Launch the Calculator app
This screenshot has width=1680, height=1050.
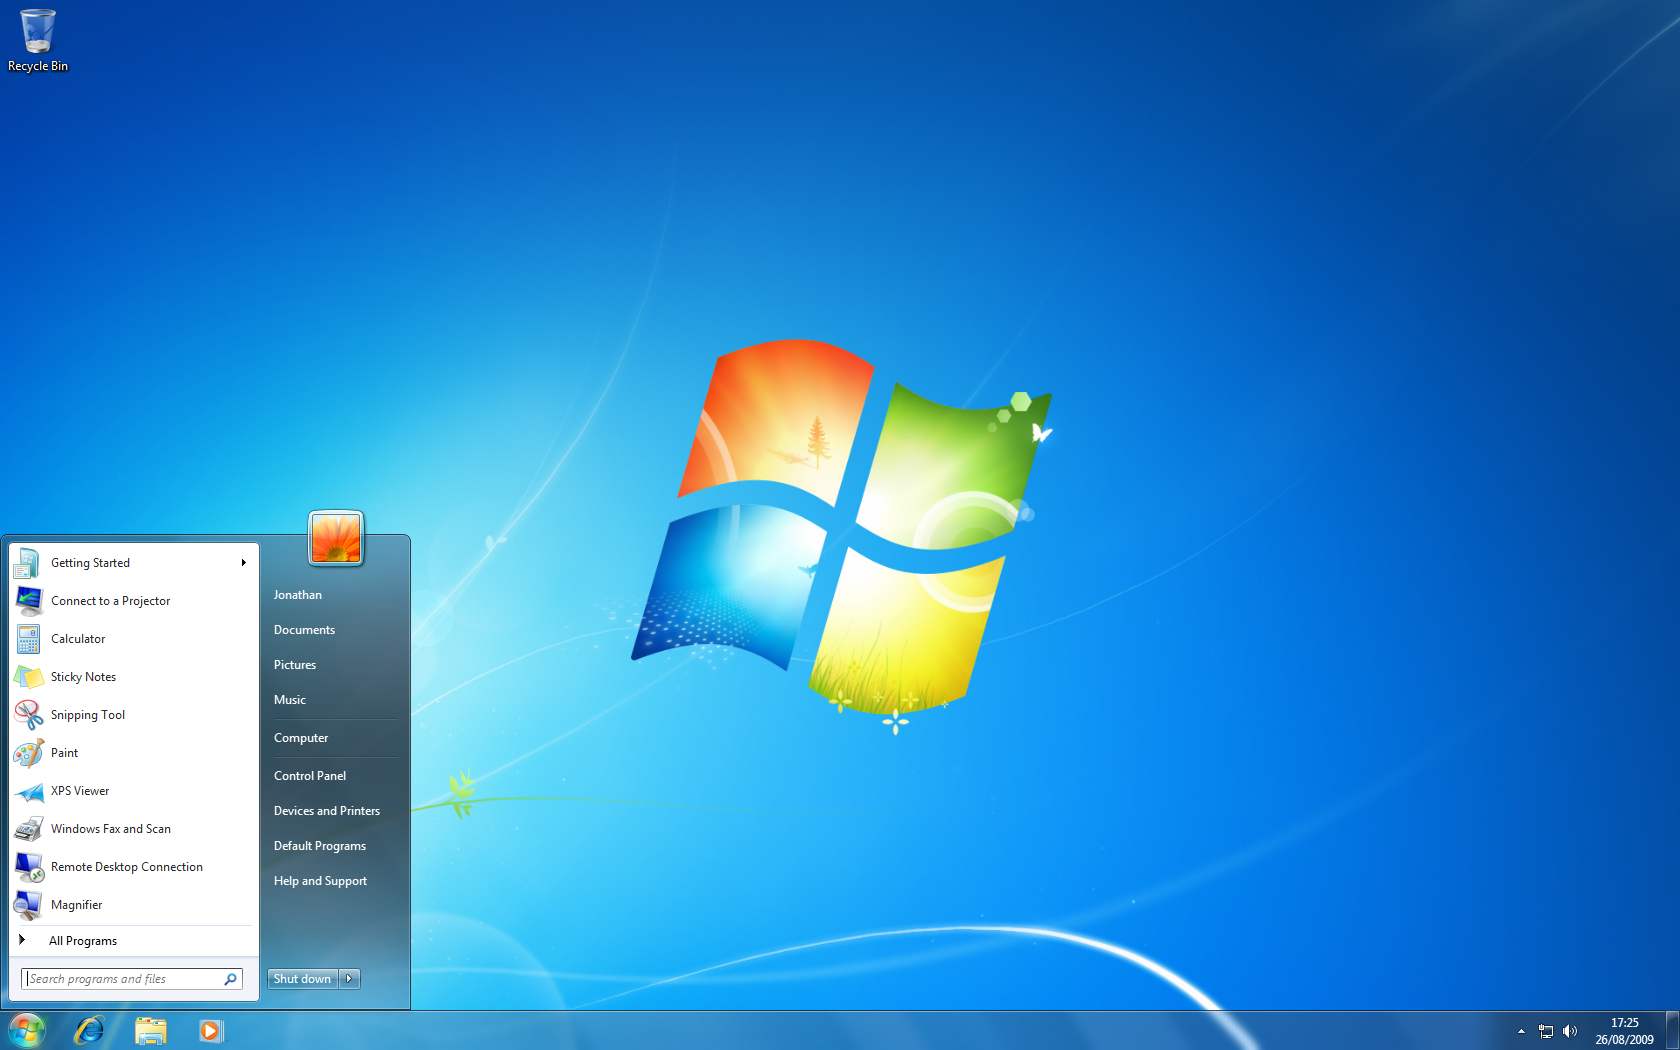click(x=78, y=639)
